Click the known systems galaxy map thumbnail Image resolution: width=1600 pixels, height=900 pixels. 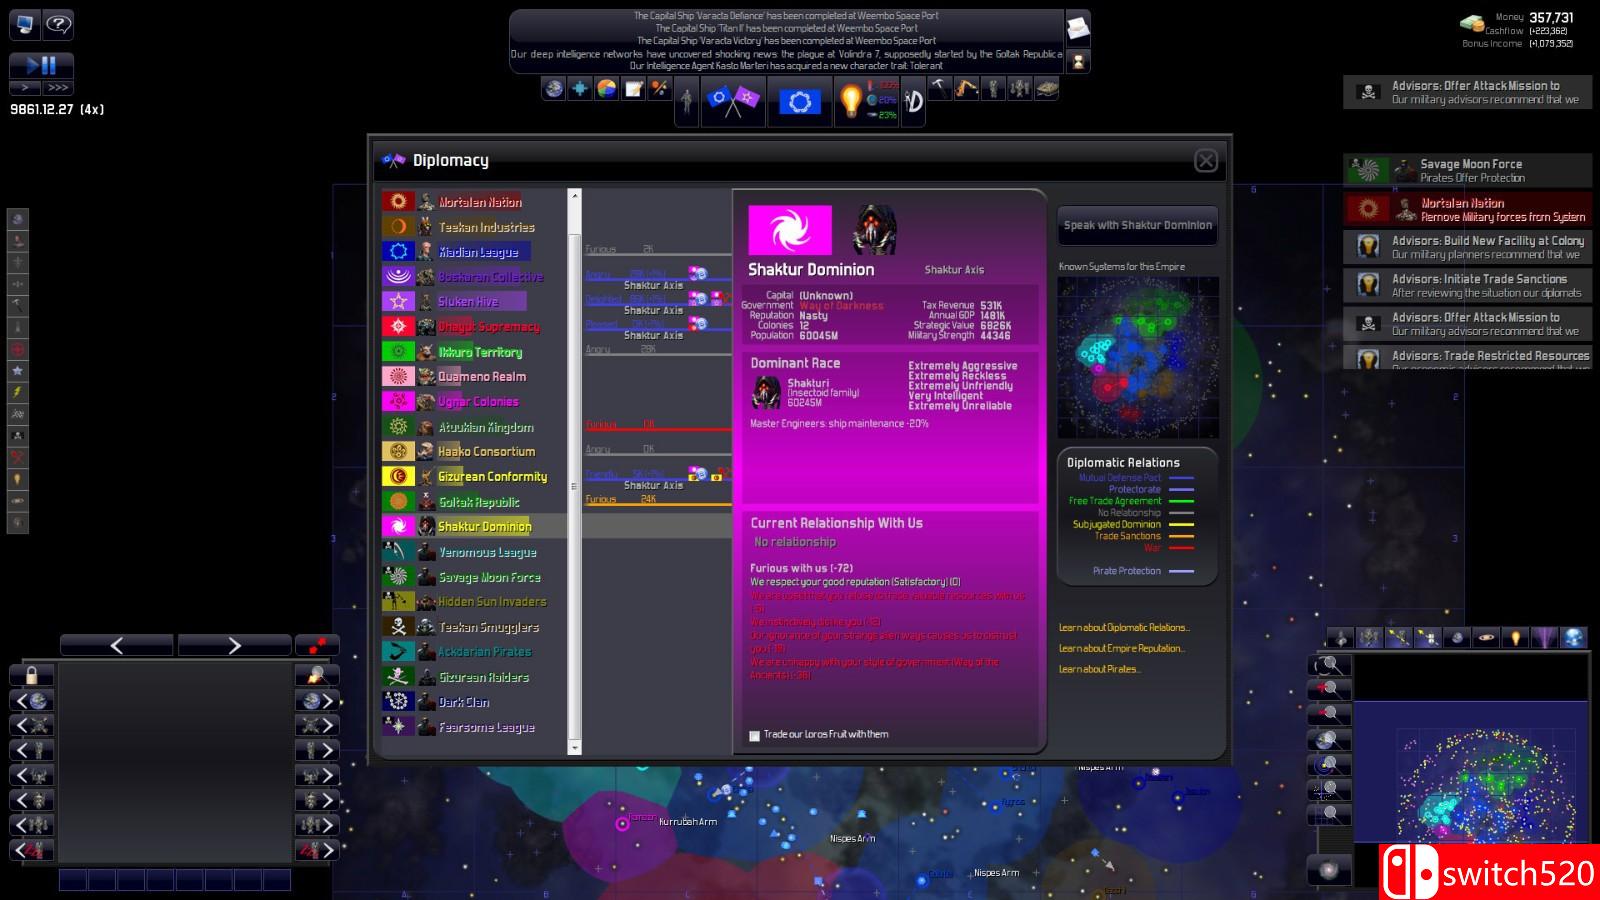(x=1137, y=357)
